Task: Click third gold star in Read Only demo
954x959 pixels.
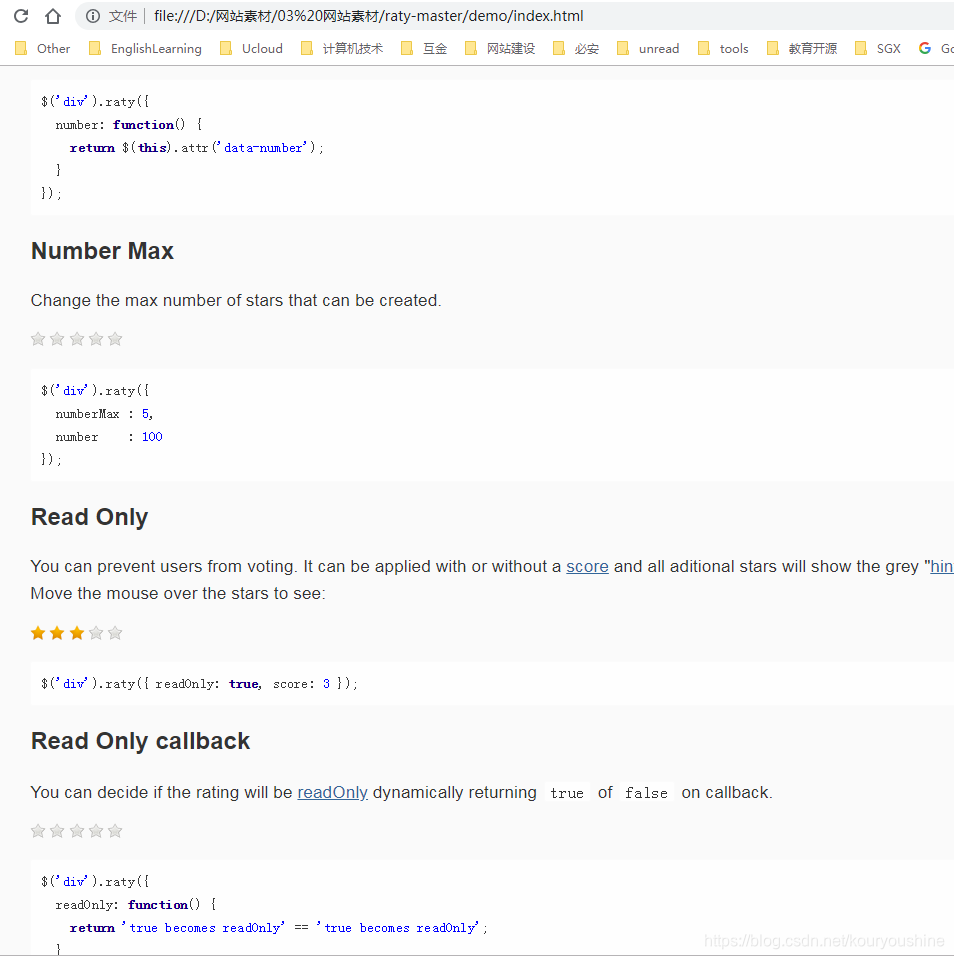Action: (x=76, y=633)
